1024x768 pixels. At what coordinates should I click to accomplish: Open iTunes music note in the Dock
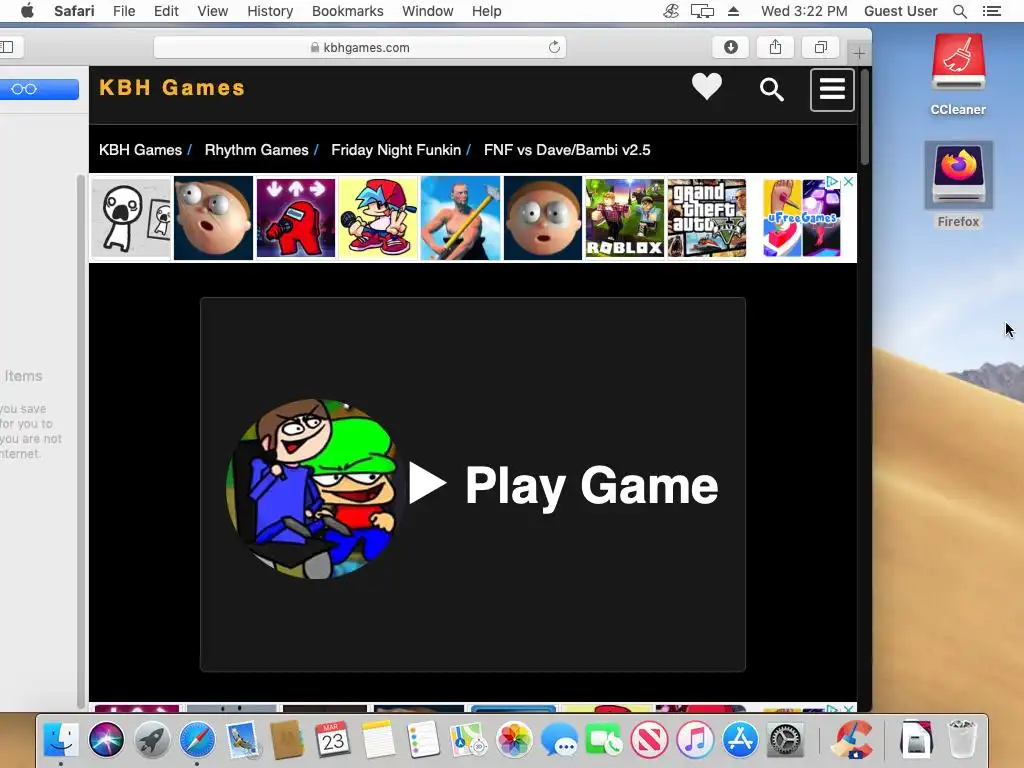click(695, 740)
